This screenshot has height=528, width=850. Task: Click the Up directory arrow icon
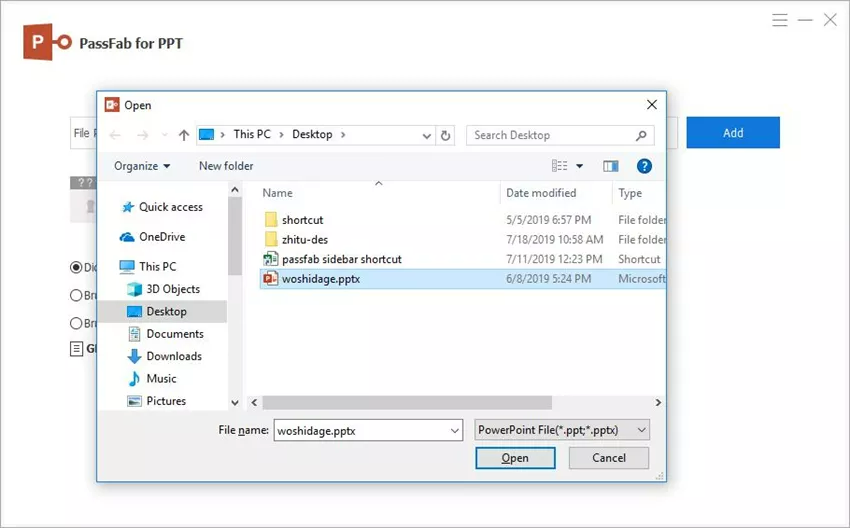point(184,135)
